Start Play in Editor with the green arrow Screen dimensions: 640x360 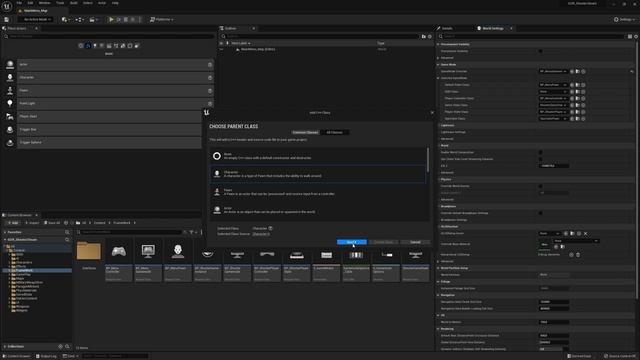click(111, 20)
